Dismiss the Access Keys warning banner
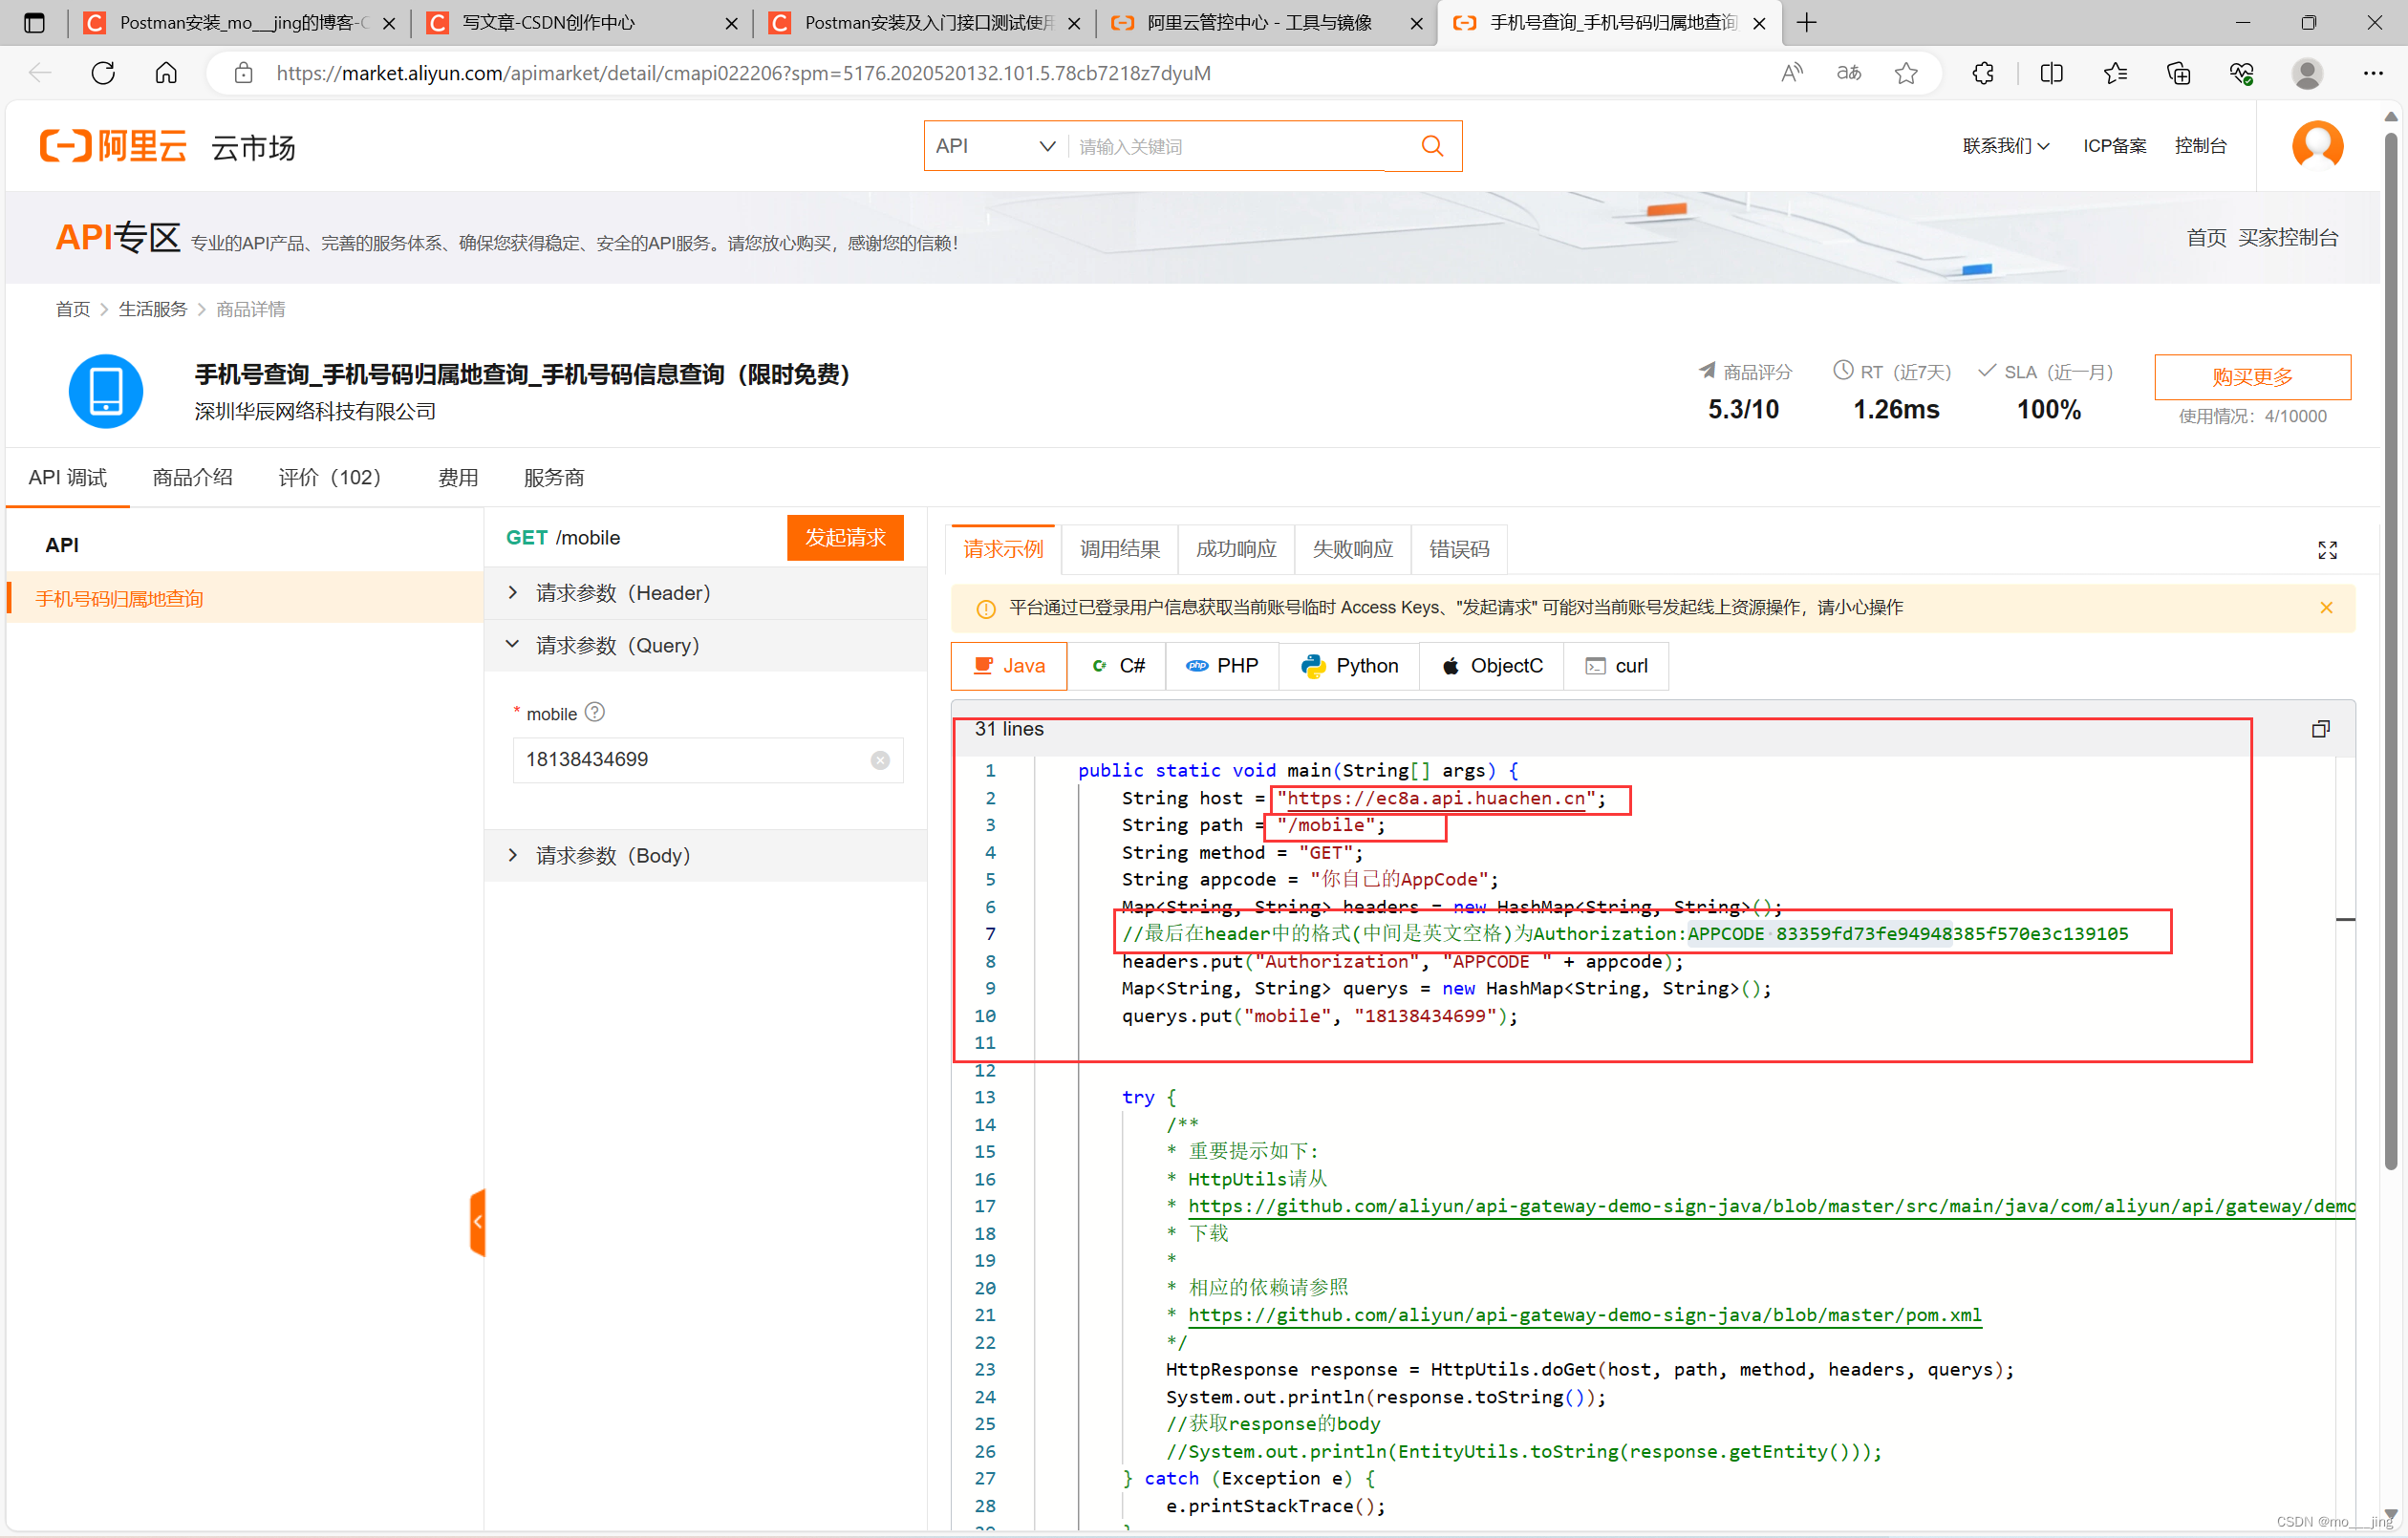 pos(2326,608)
